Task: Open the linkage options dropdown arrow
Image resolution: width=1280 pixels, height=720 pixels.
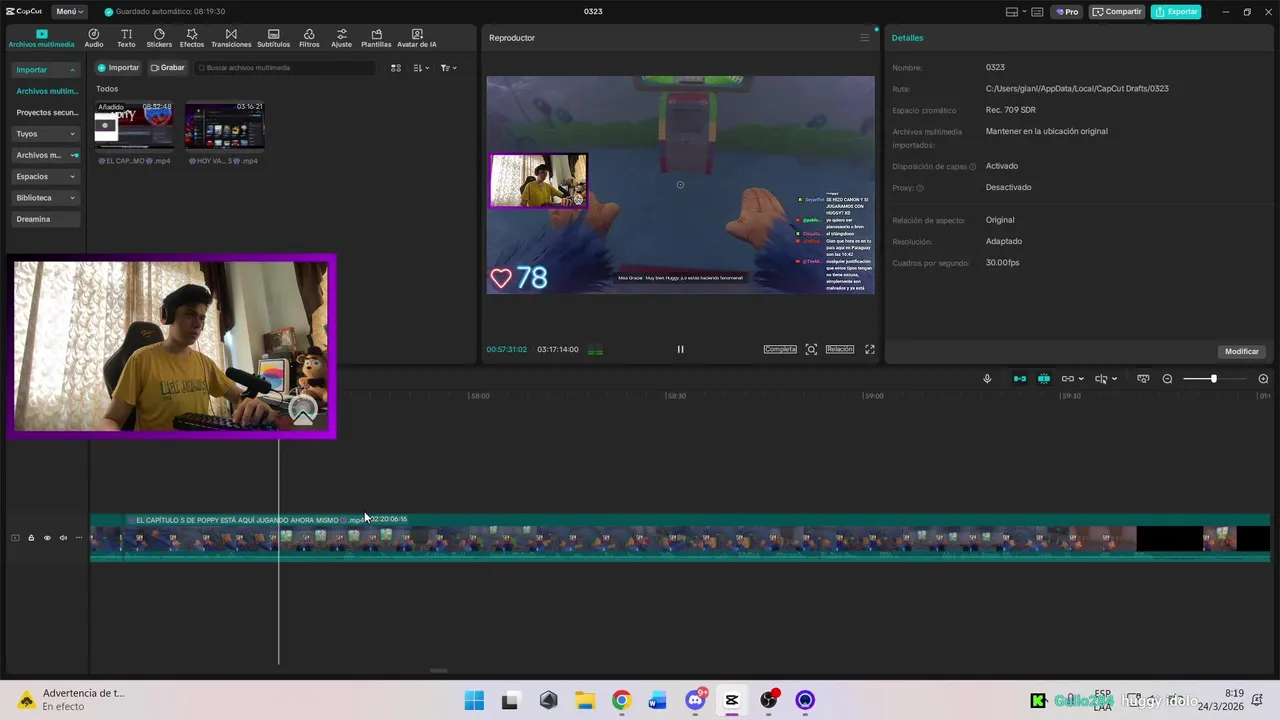Action: [1082, 379]
